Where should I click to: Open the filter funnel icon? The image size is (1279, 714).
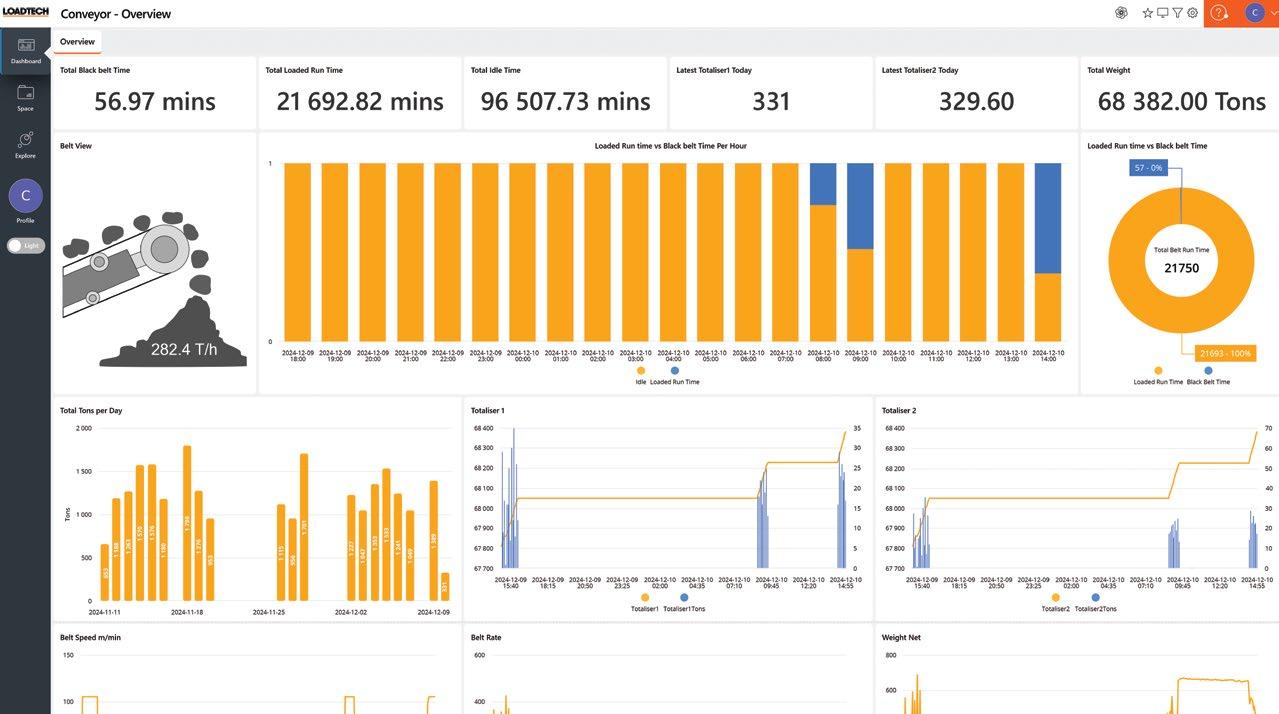click(1177, 13)
